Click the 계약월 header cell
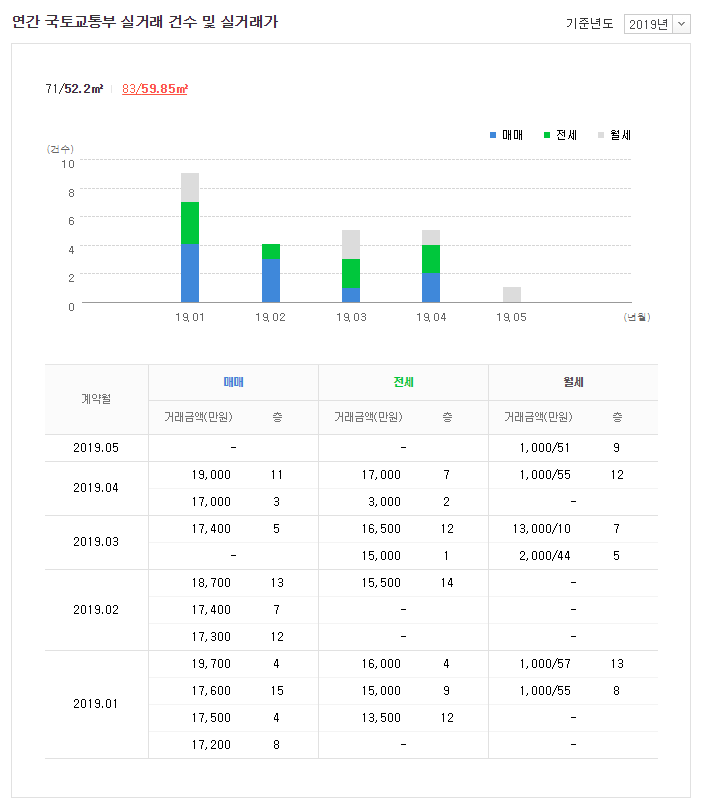Screen dimensions: 701x810 coord(97,399)
